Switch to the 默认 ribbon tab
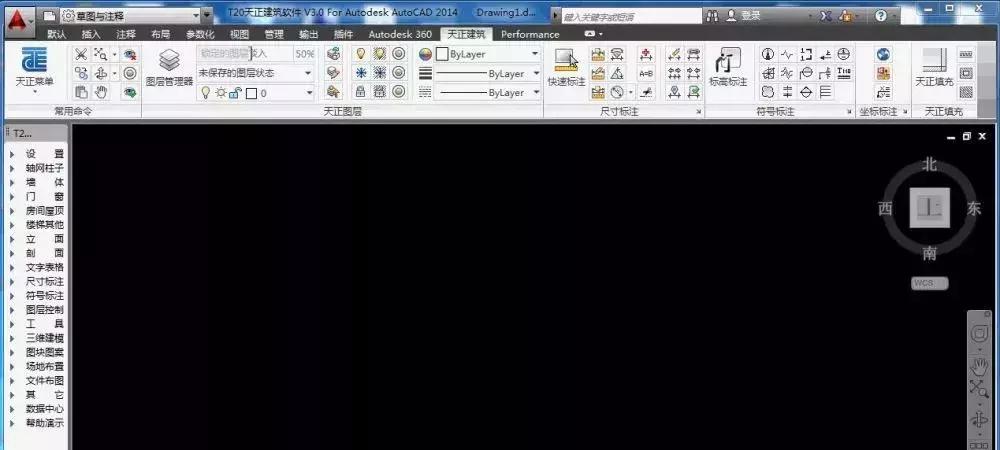This screenshot has height=450, width=1000. click(57, 34)
